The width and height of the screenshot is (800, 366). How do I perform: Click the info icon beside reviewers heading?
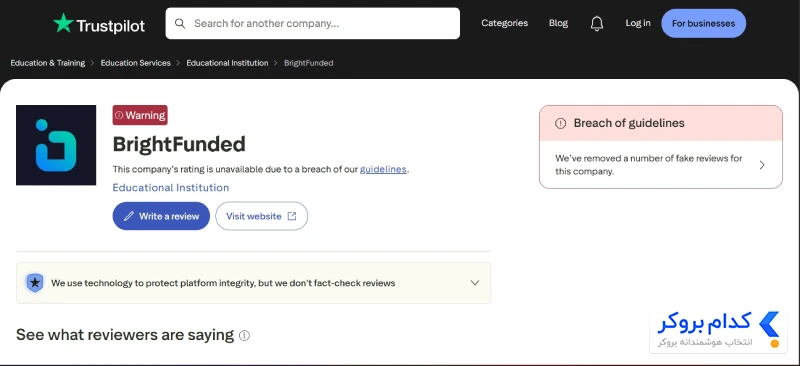(244, 335)
